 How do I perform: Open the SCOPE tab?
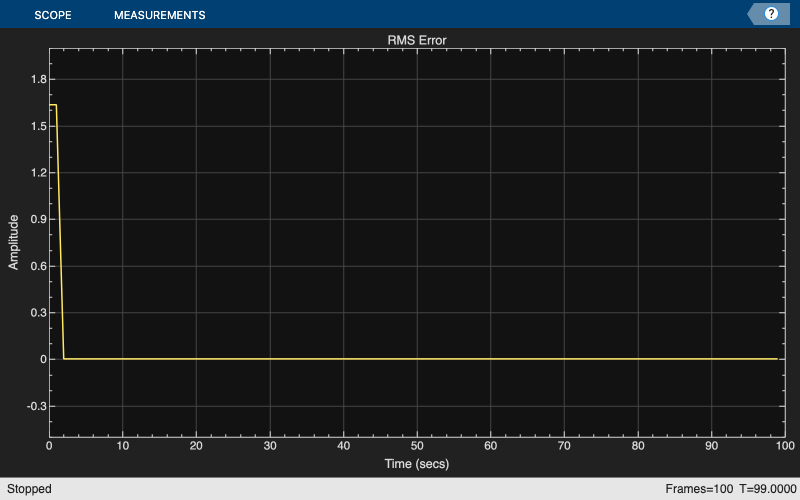(53, 15)
